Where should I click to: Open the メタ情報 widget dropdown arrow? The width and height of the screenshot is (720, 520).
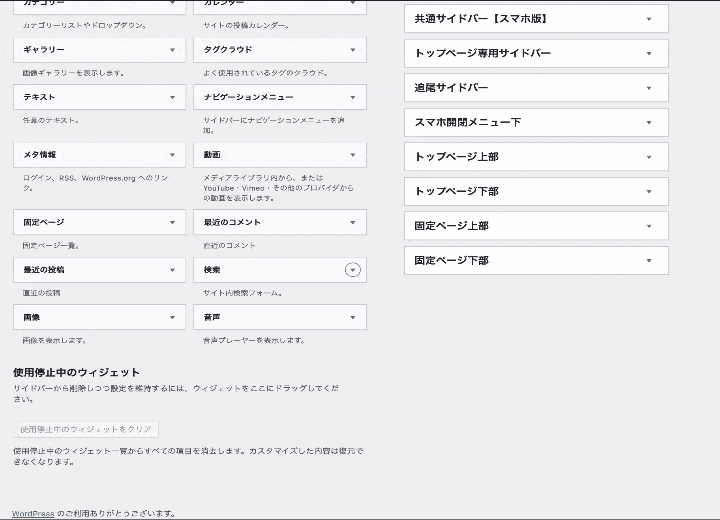[x=173, y=155]
